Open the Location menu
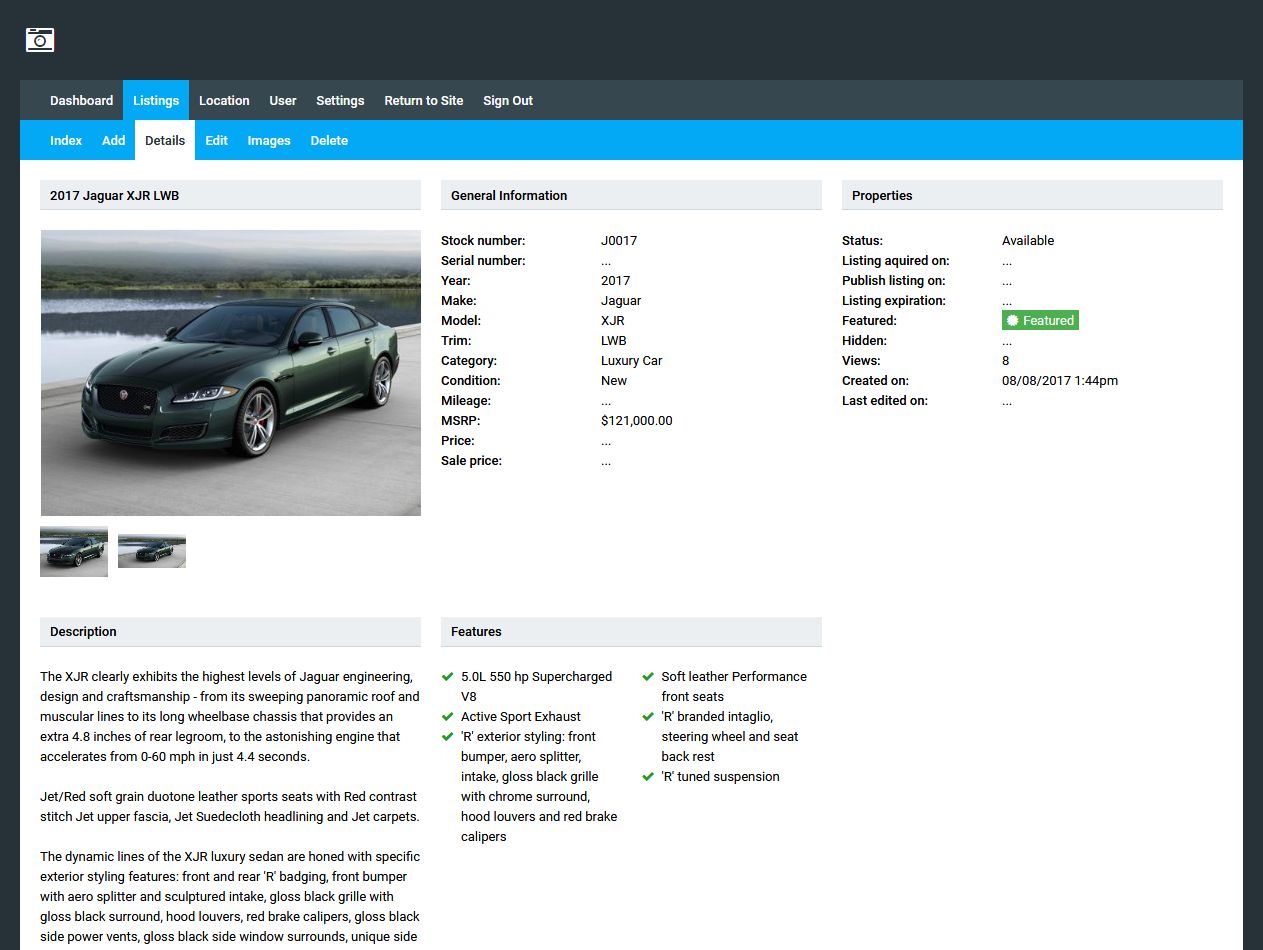 point(224,101)
